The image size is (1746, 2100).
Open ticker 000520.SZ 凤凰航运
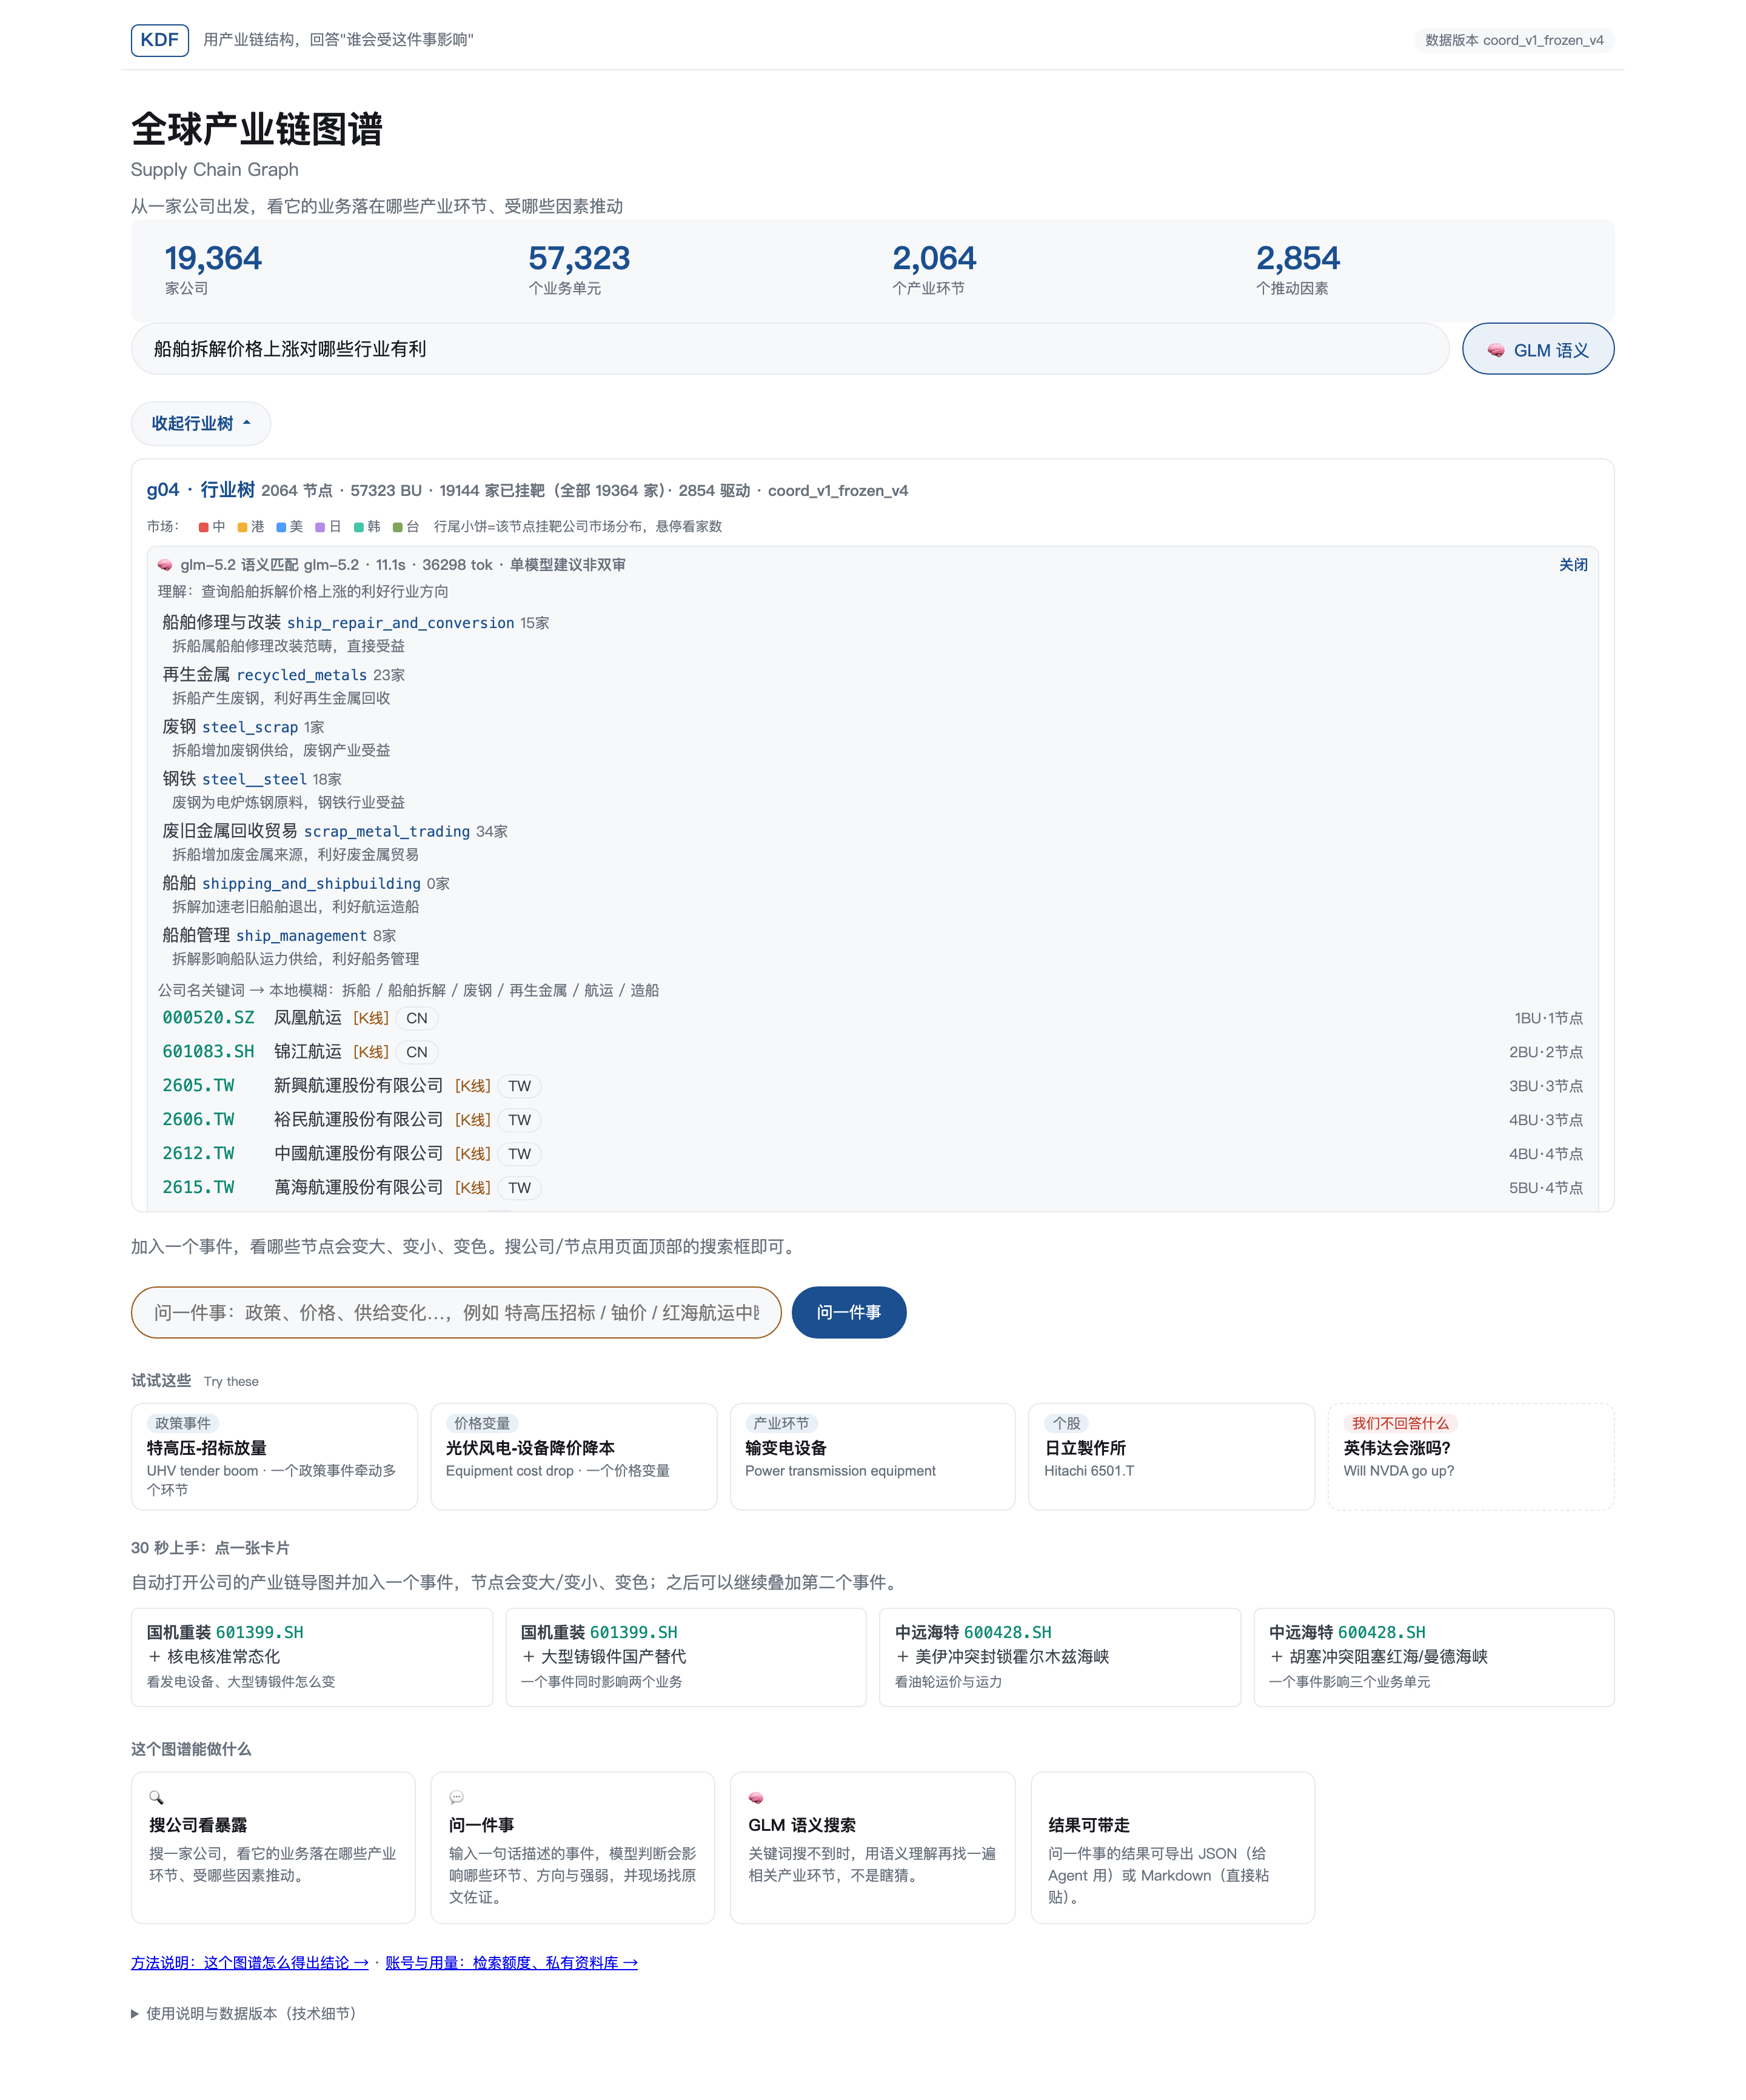[x=208, y=1018]
